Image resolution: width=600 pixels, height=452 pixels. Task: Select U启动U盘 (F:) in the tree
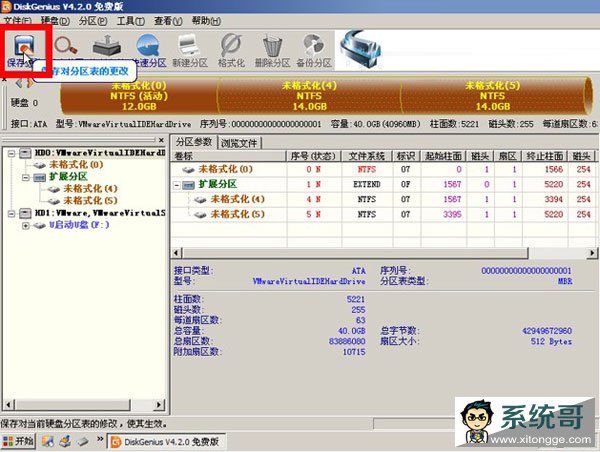[x=79, y=225]
